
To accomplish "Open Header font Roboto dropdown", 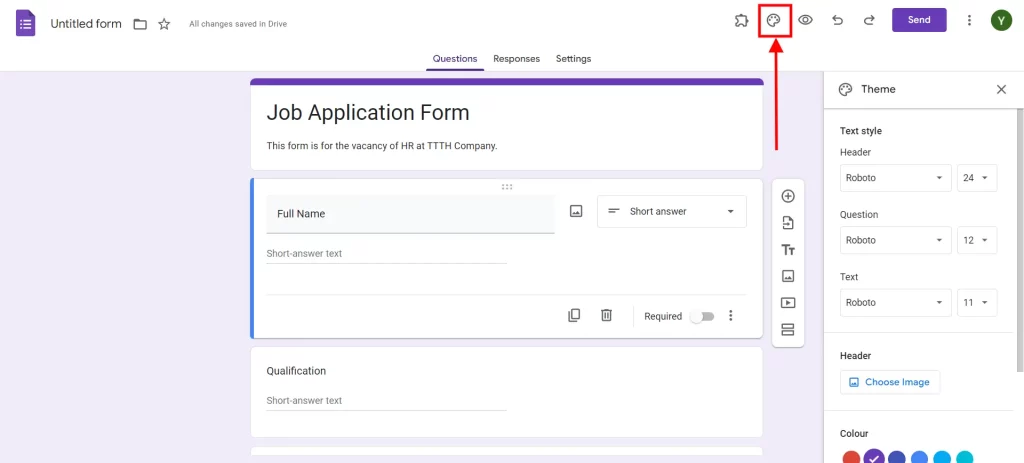I will point(895,178).
